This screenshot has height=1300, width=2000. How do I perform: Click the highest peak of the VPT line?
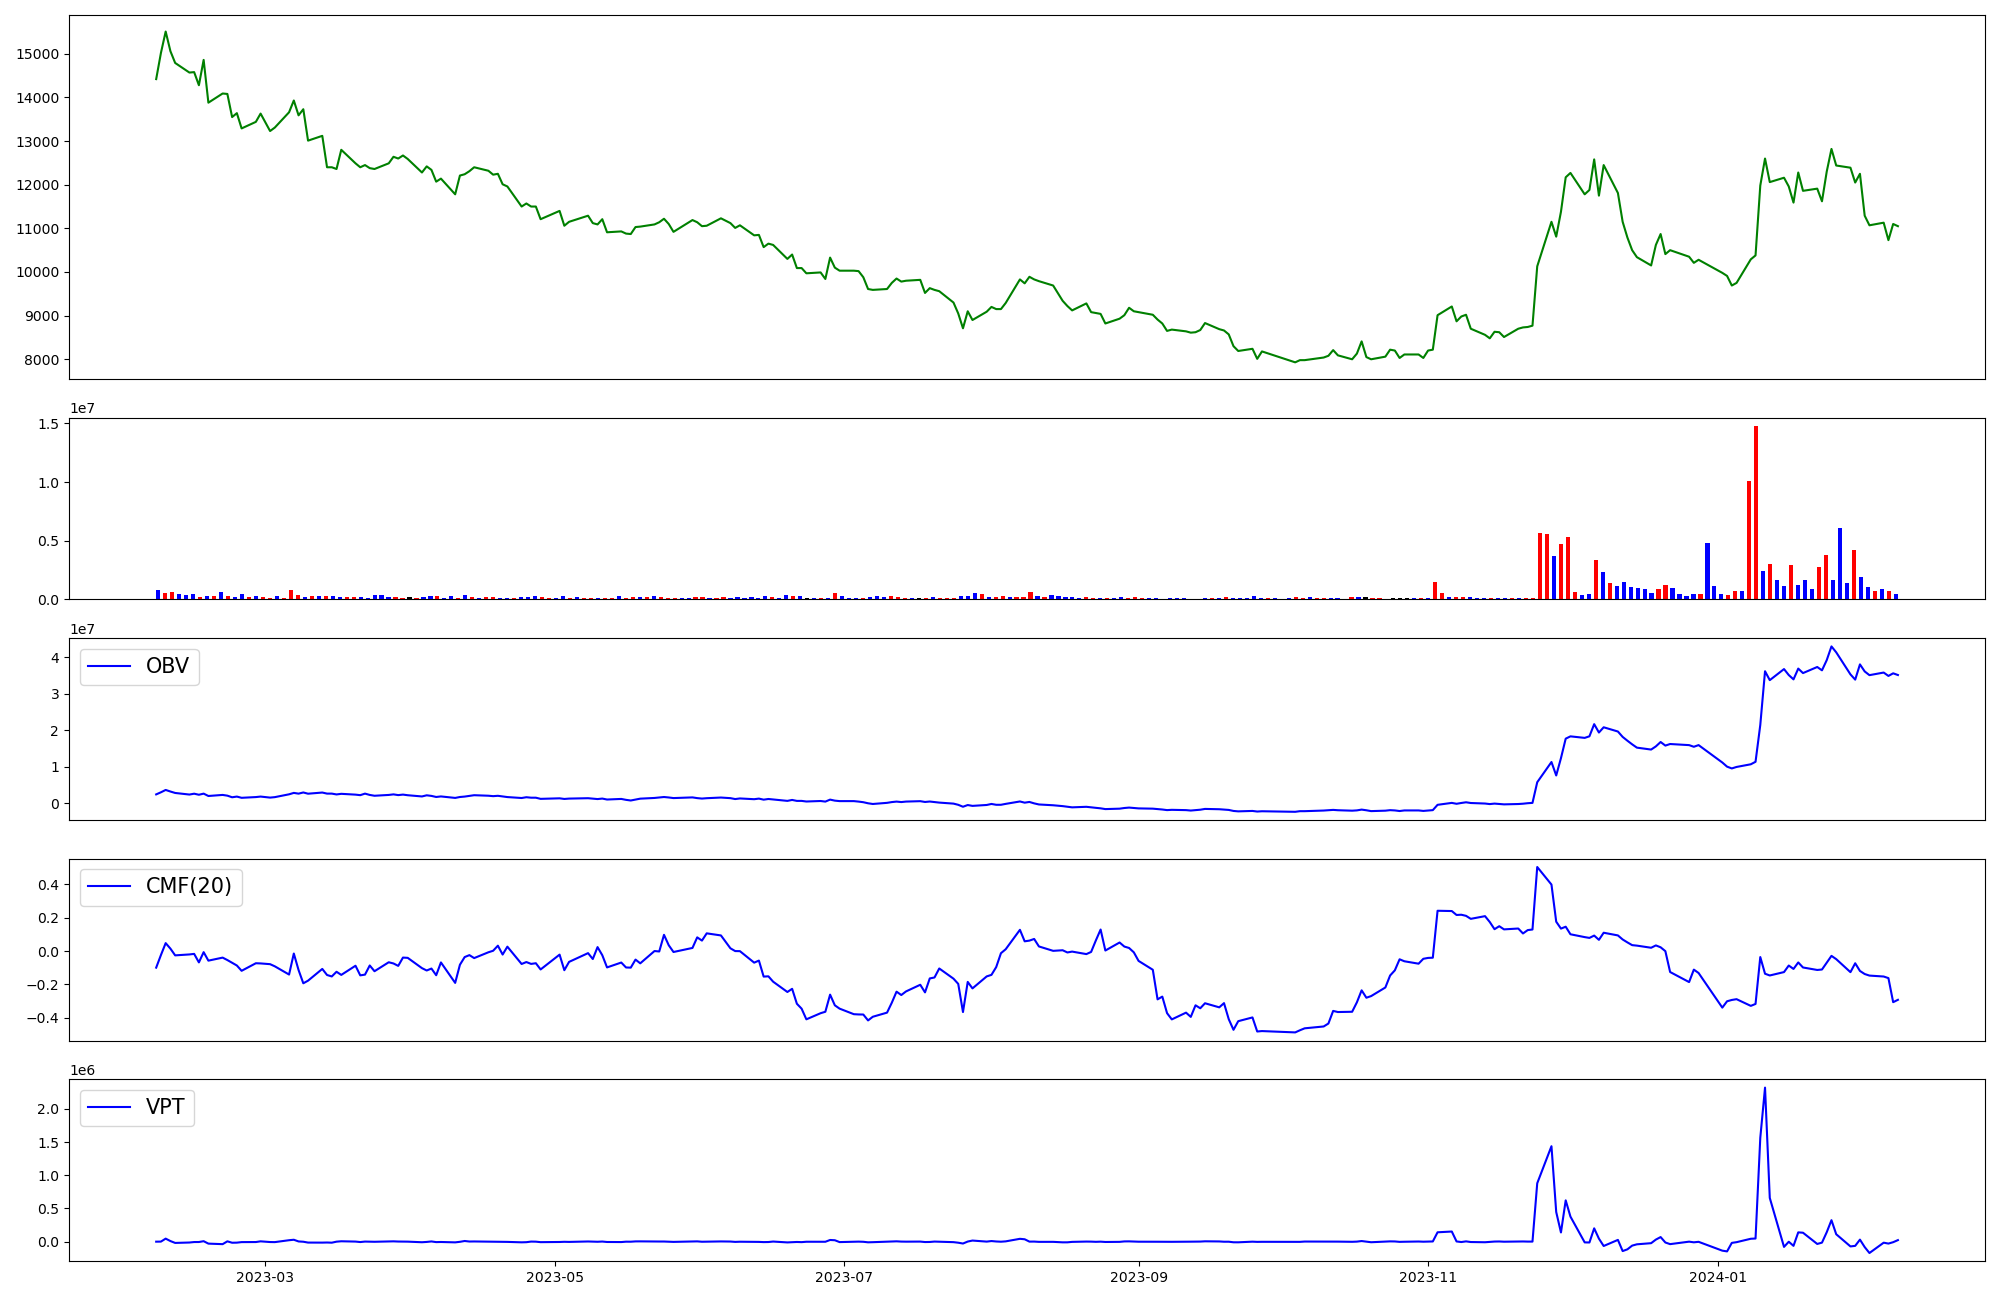[1765, 1088]
